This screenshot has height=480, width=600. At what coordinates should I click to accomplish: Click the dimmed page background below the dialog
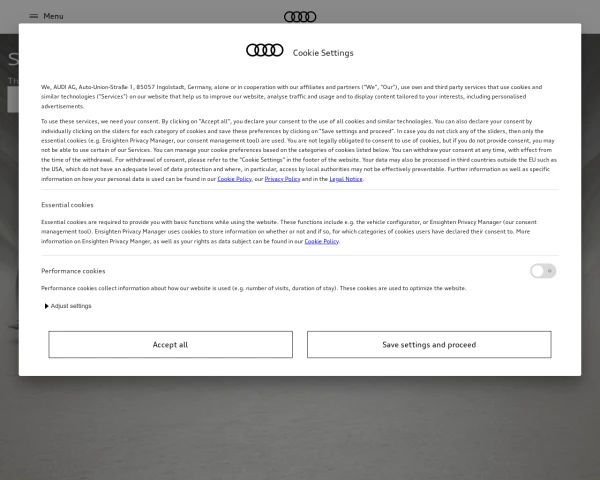(300, 430)
